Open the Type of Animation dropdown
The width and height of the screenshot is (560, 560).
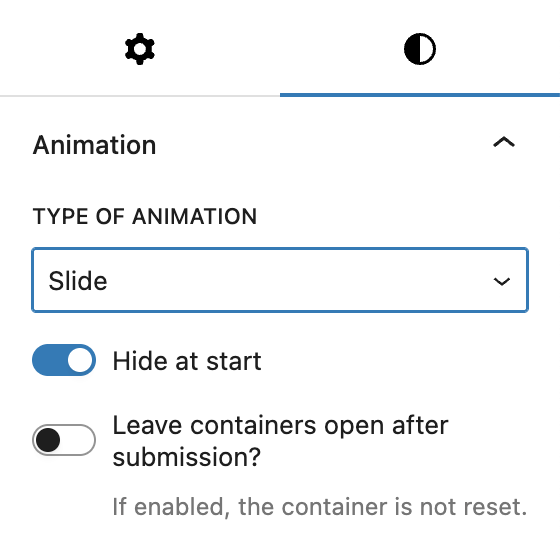[x=280, y=280]
